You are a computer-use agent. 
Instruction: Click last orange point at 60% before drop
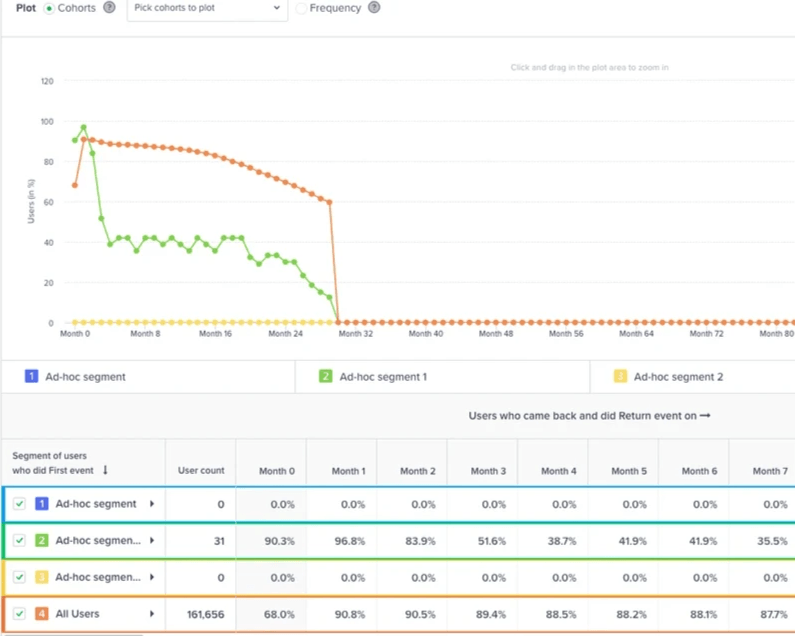point(330,202)
